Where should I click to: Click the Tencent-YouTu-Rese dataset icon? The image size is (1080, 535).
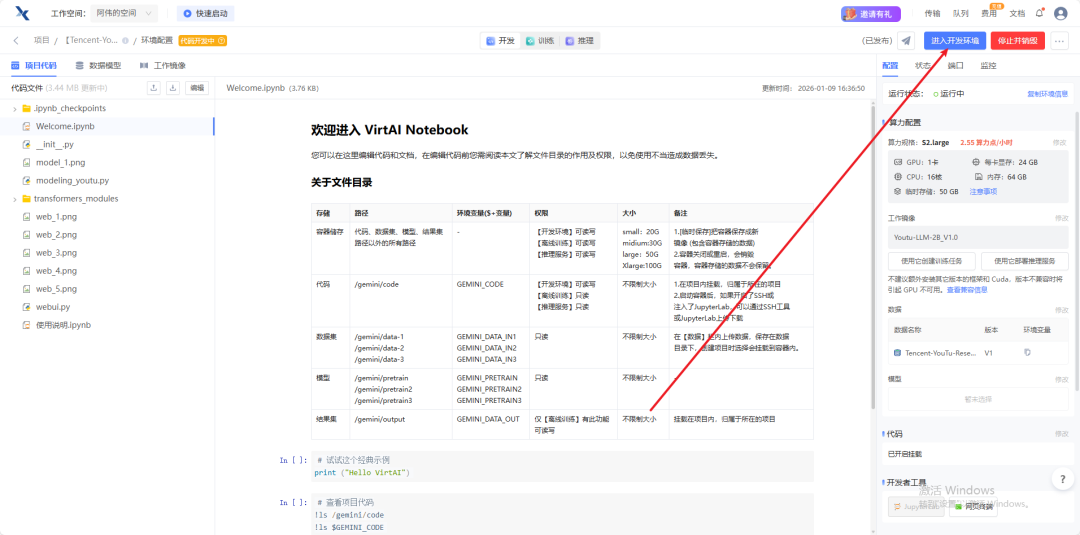click(x=897, y=353)
